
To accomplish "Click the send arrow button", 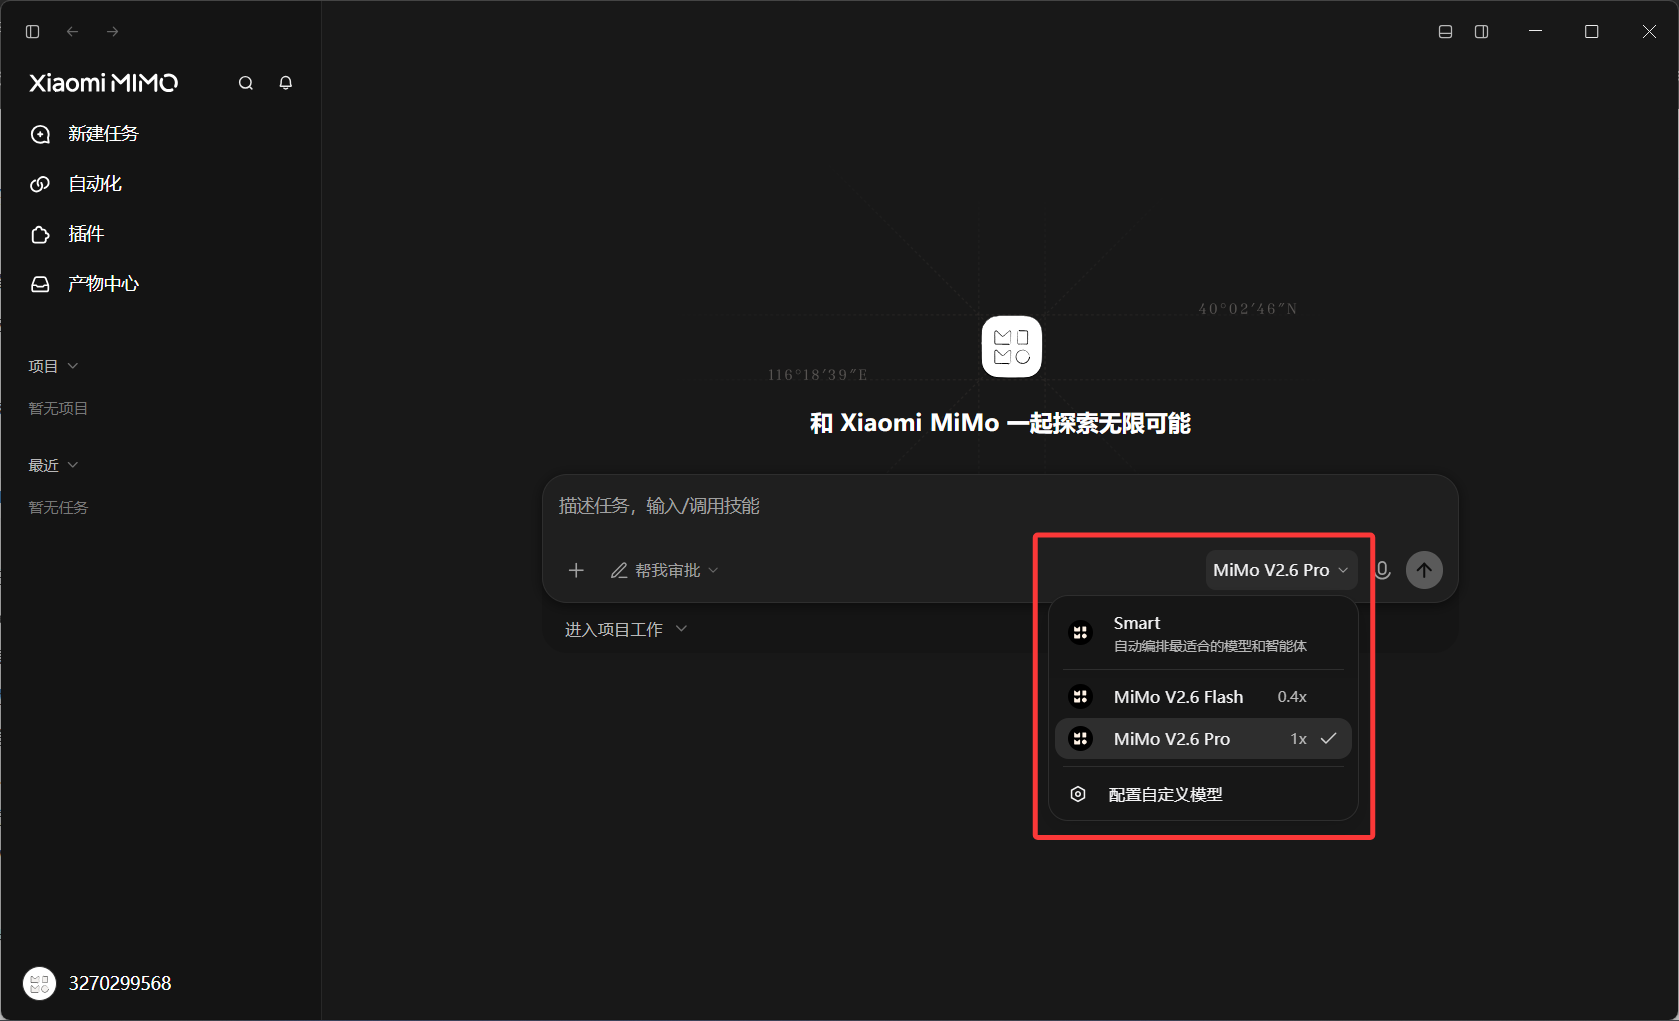I will [1424, 570].
